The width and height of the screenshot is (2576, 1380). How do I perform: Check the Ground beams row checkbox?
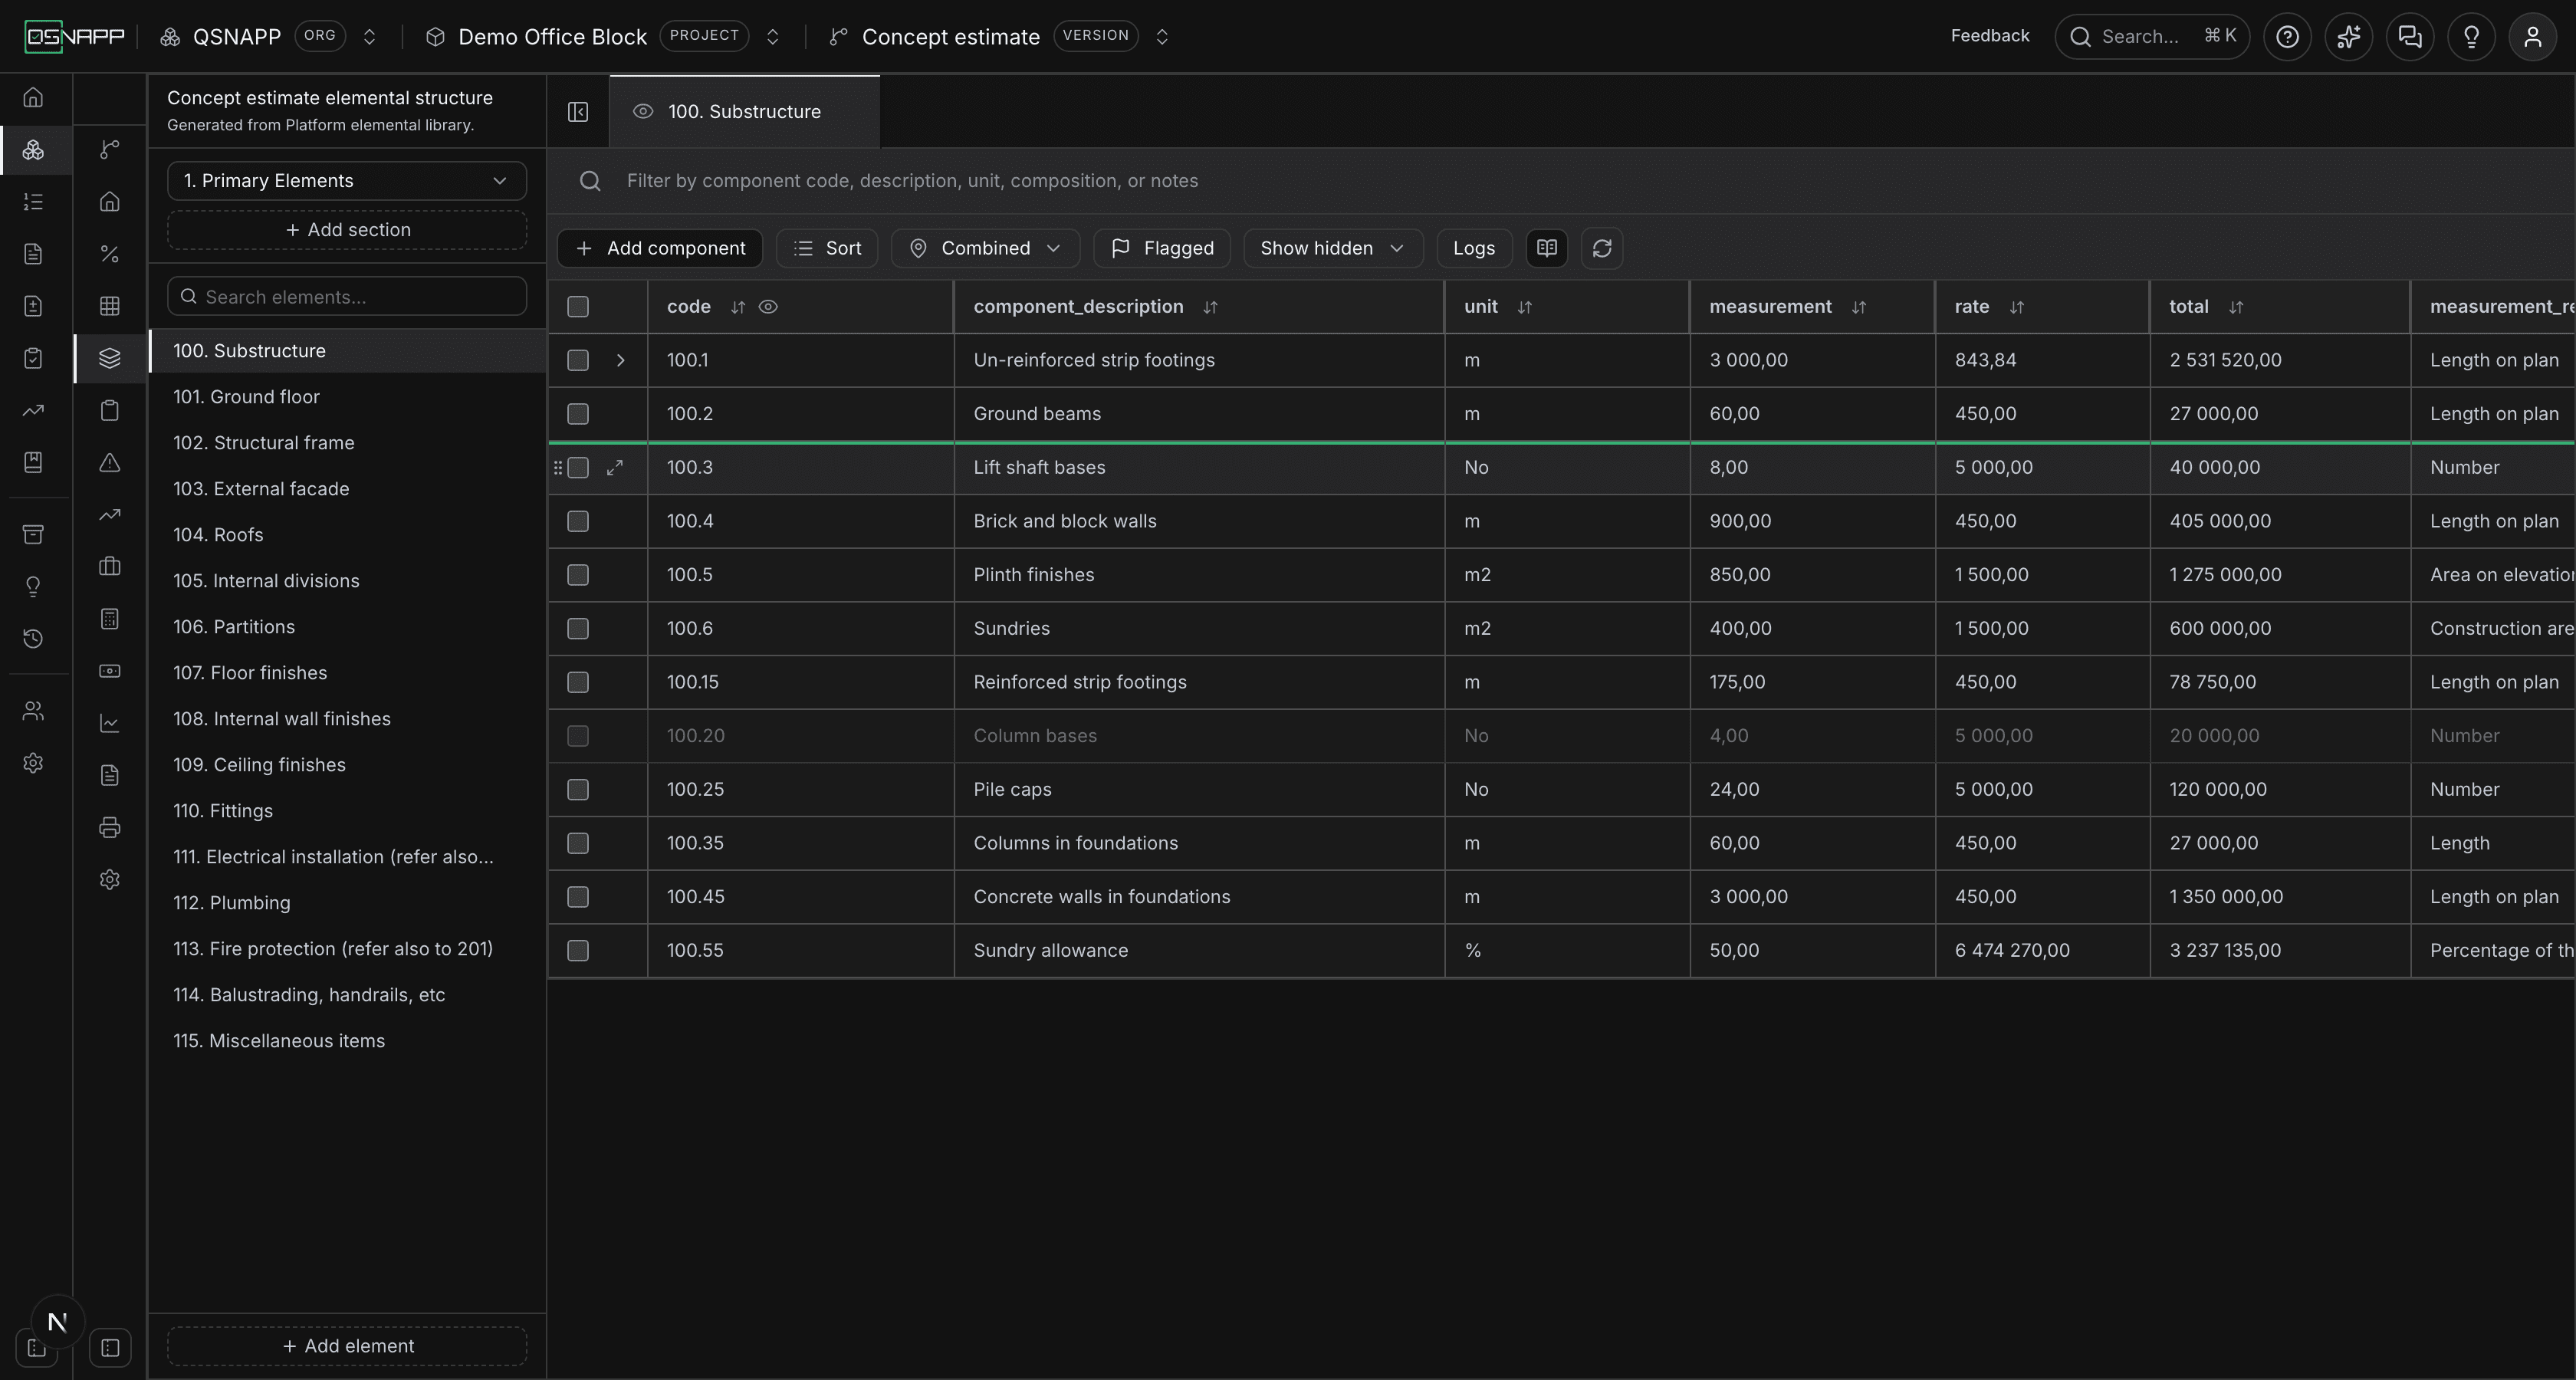(x=578, y=414)
